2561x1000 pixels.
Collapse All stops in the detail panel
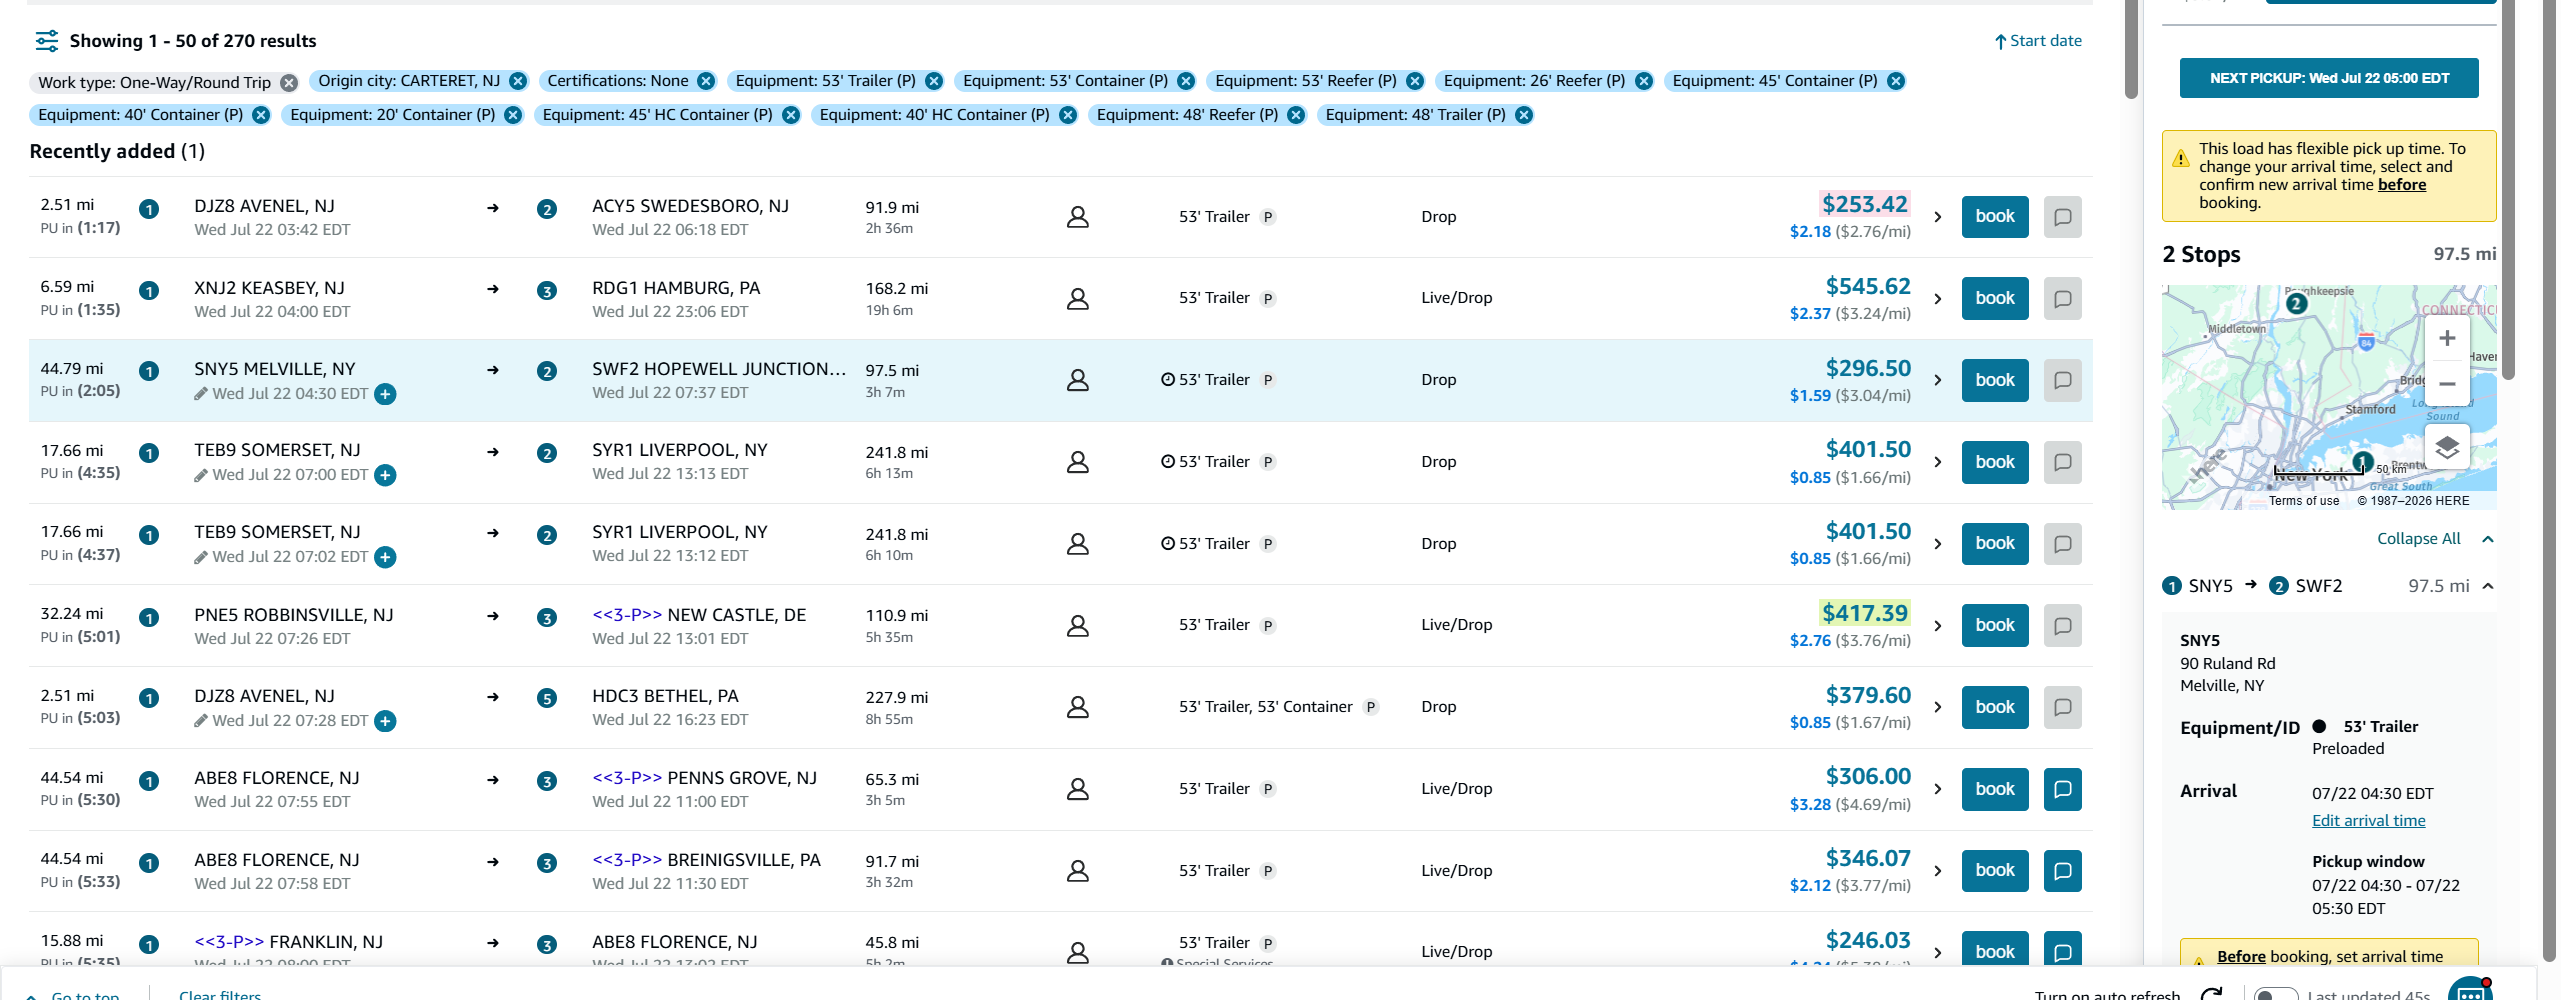click(2434, 539)
